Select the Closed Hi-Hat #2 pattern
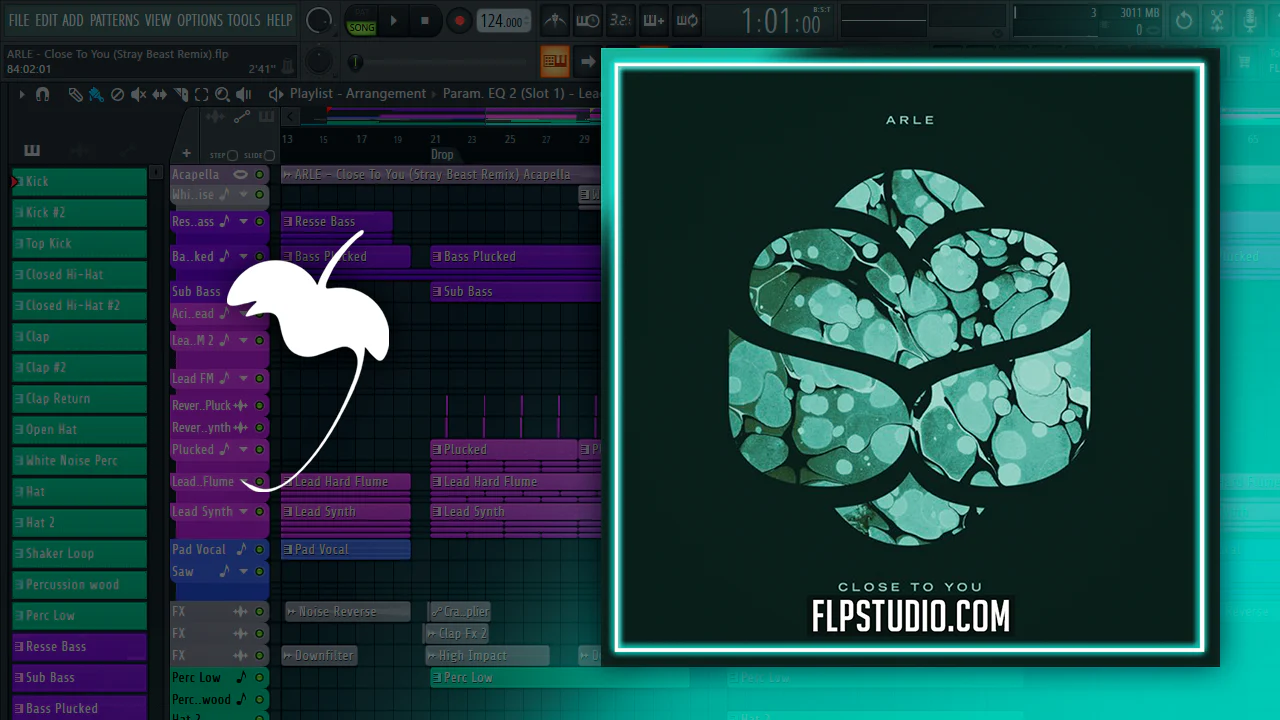The image size is (1280, 720). (79, 306)
